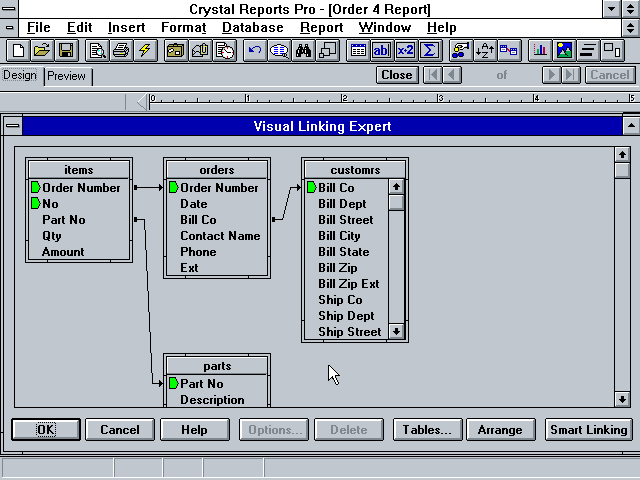Click the items table title bar

tap(79, 169)
